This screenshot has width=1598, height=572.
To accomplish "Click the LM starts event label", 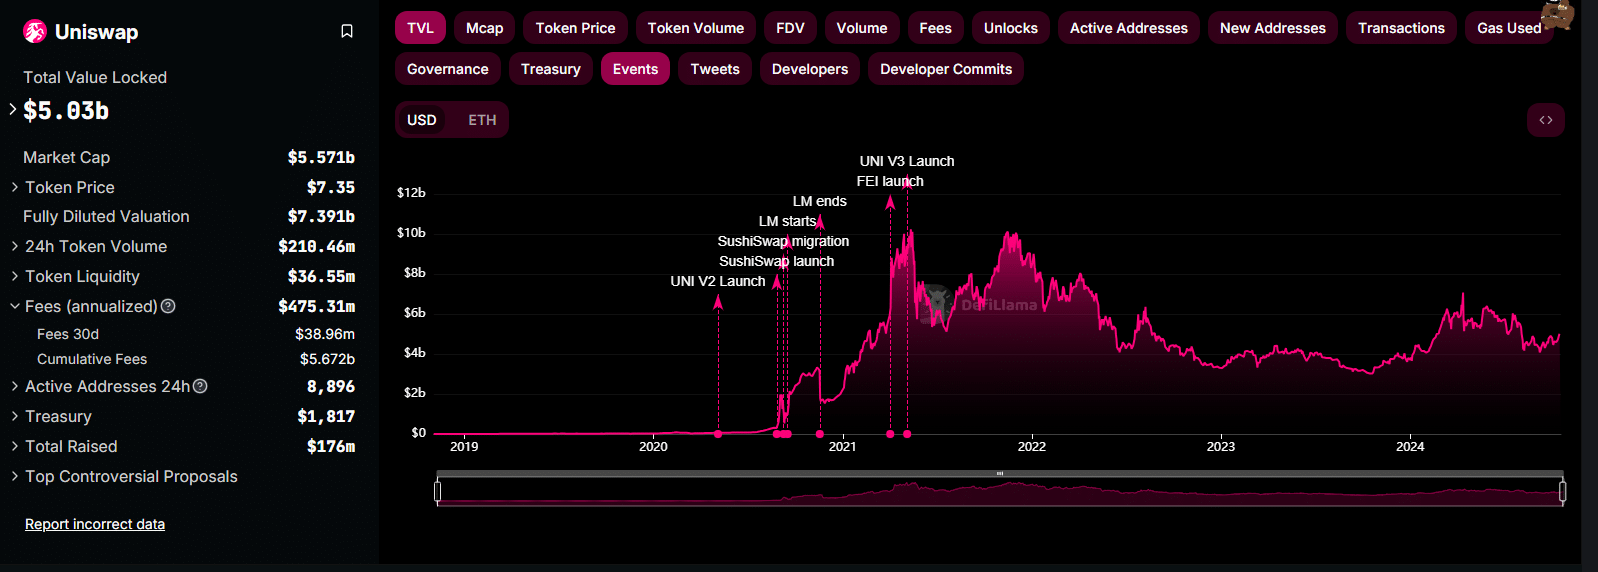I will coord(787,221).
